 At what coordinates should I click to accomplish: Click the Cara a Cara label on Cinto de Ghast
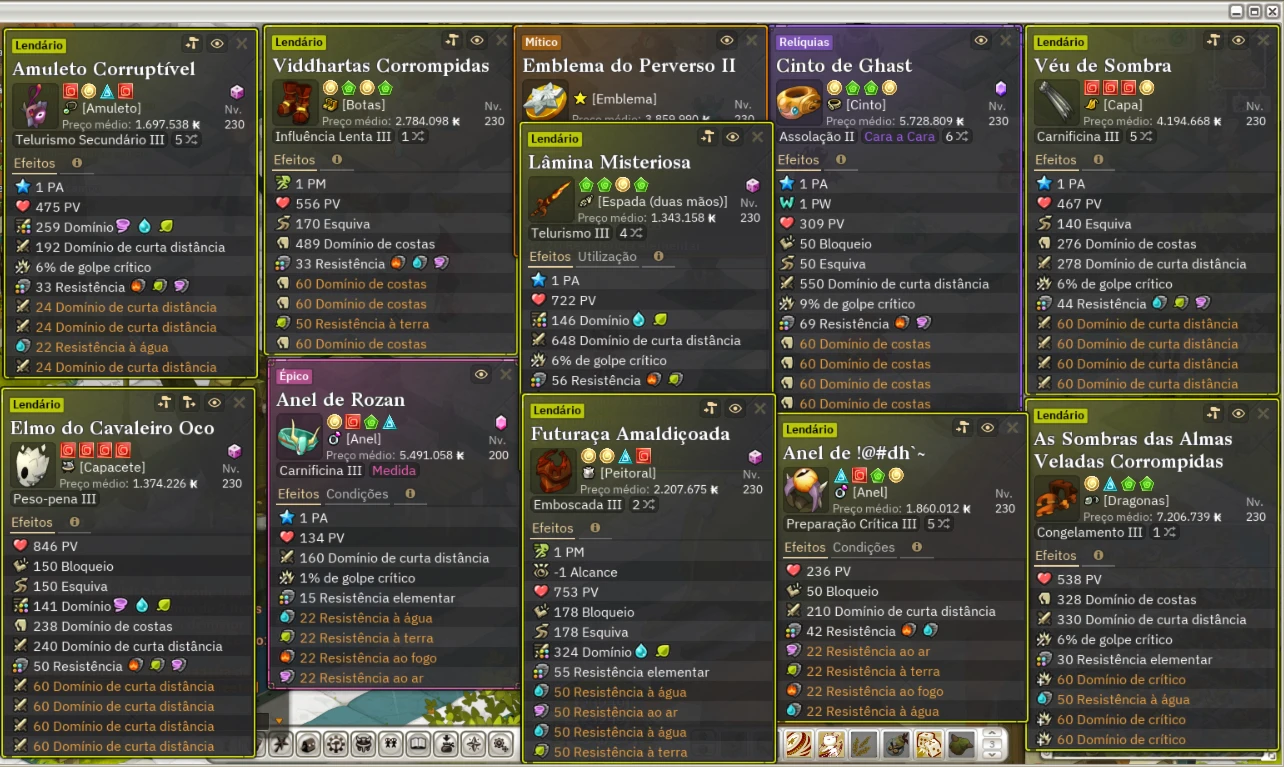click(x=899, y=136)
